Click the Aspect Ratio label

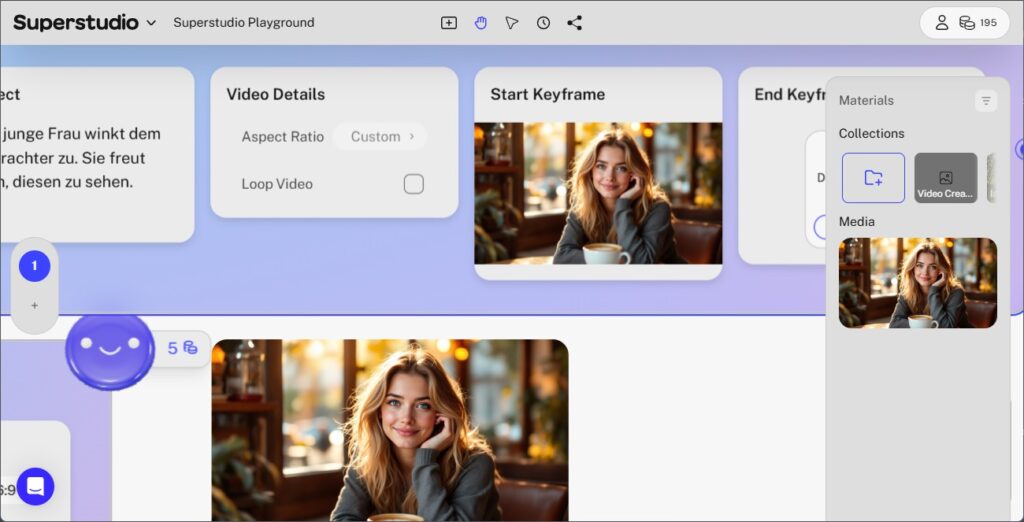pyautogui.click(x=283, y=137)
